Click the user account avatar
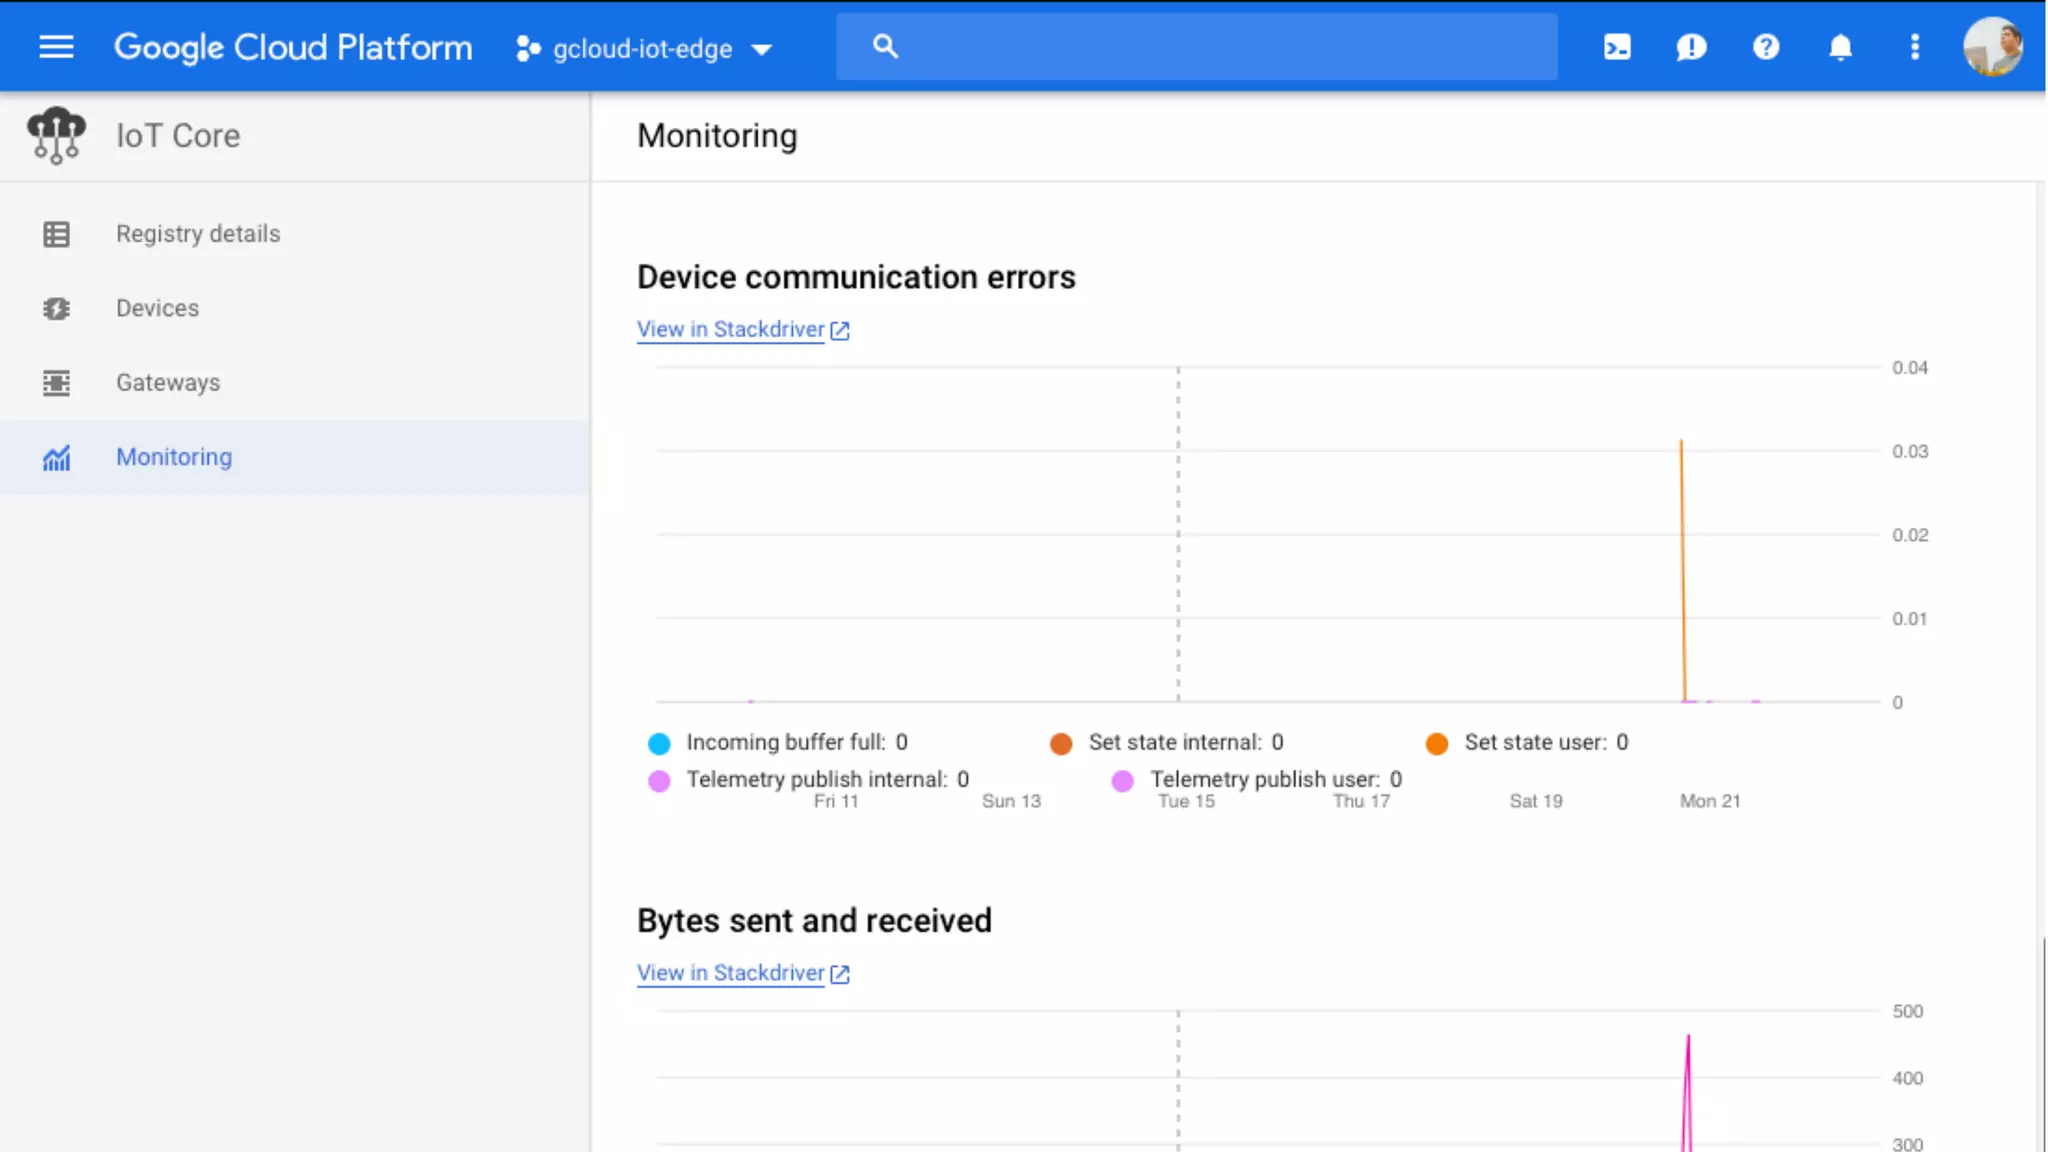Viewport: 2048px width, 1152px height. click(x=1992, y=46)
